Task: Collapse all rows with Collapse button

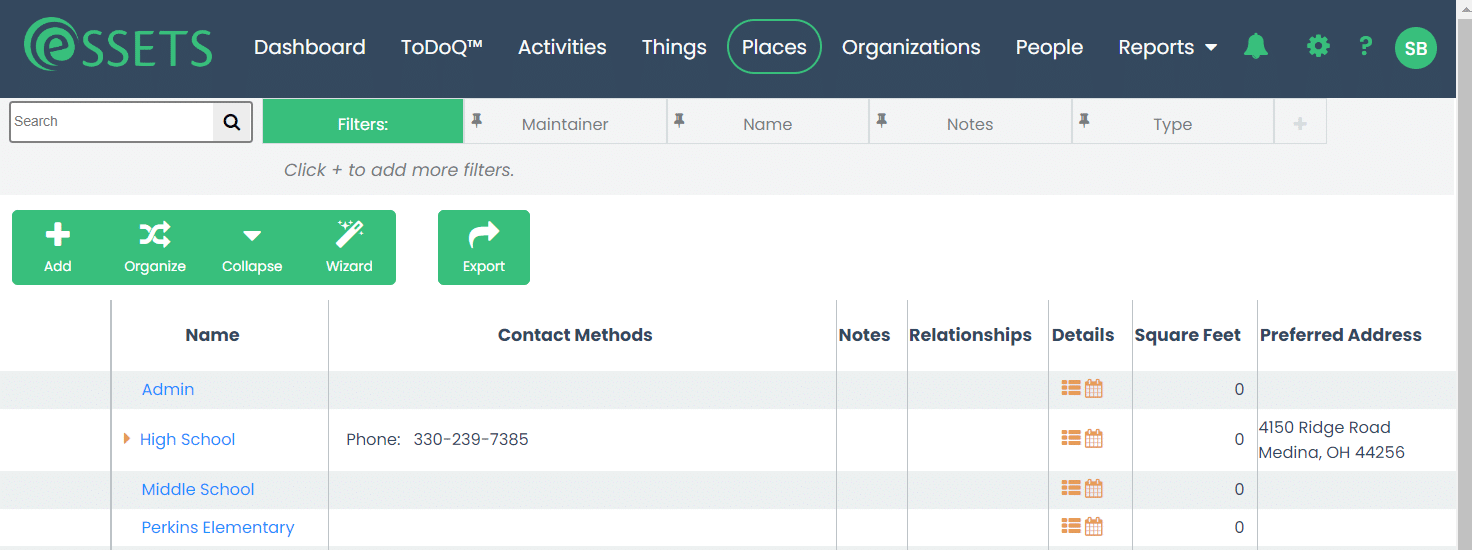Action: [252, 247]
